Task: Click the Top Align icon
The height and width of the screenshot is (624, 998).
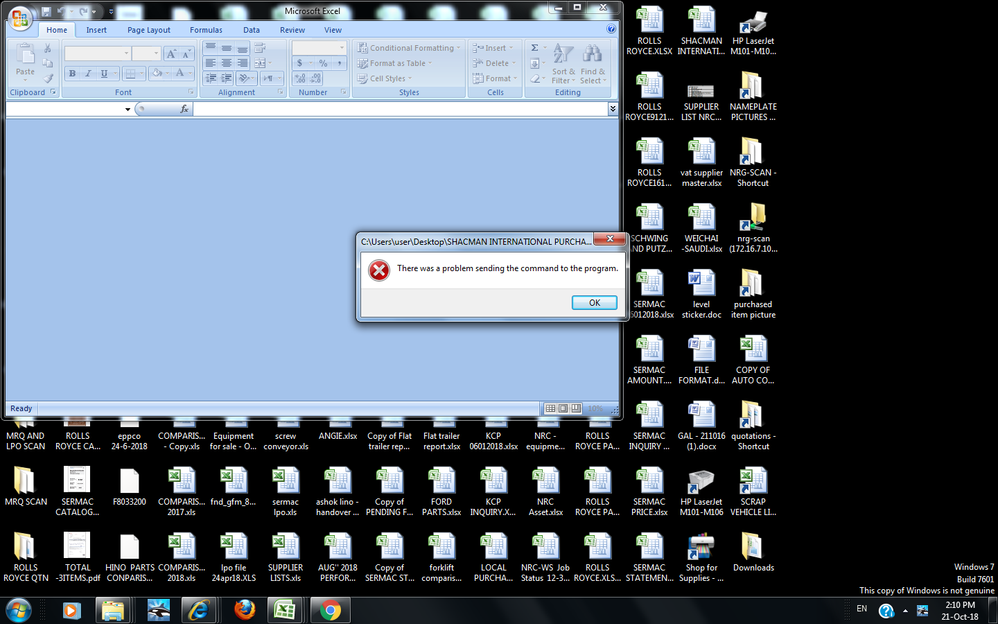Action: point(211,48)
